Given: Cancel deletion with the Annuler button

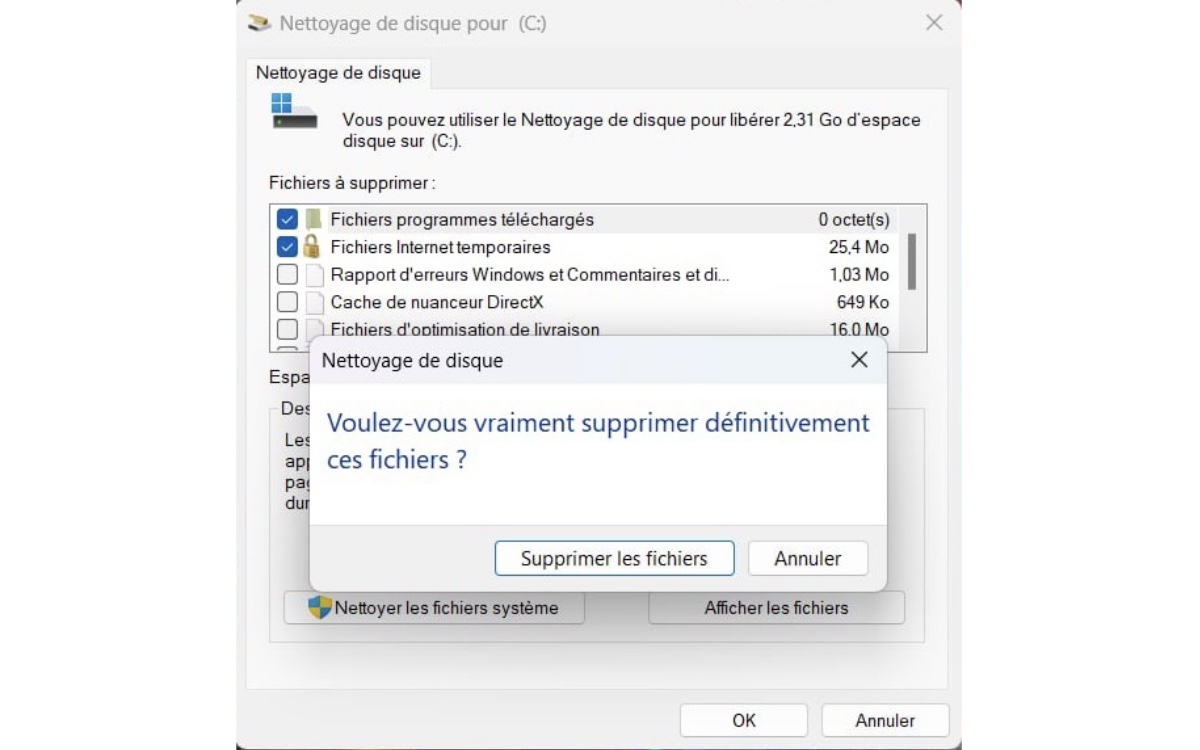Looking at the screenshot, I should pyautogui.click(x=807, y=558).
